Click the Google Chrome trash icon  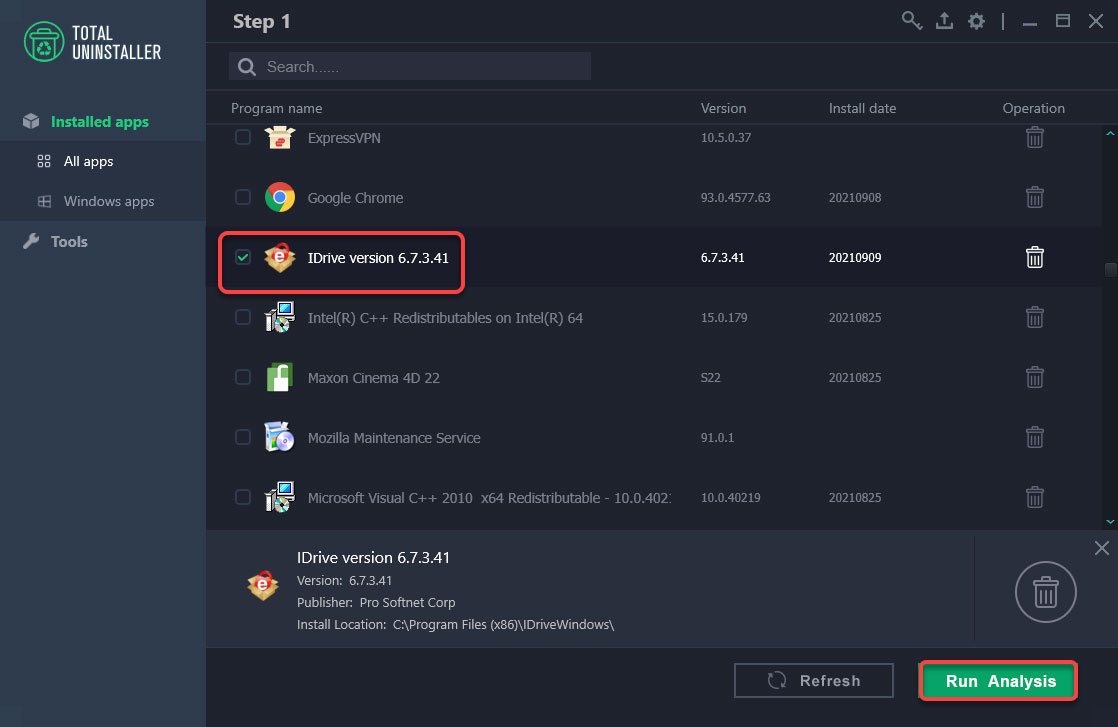coord(1035,197)
